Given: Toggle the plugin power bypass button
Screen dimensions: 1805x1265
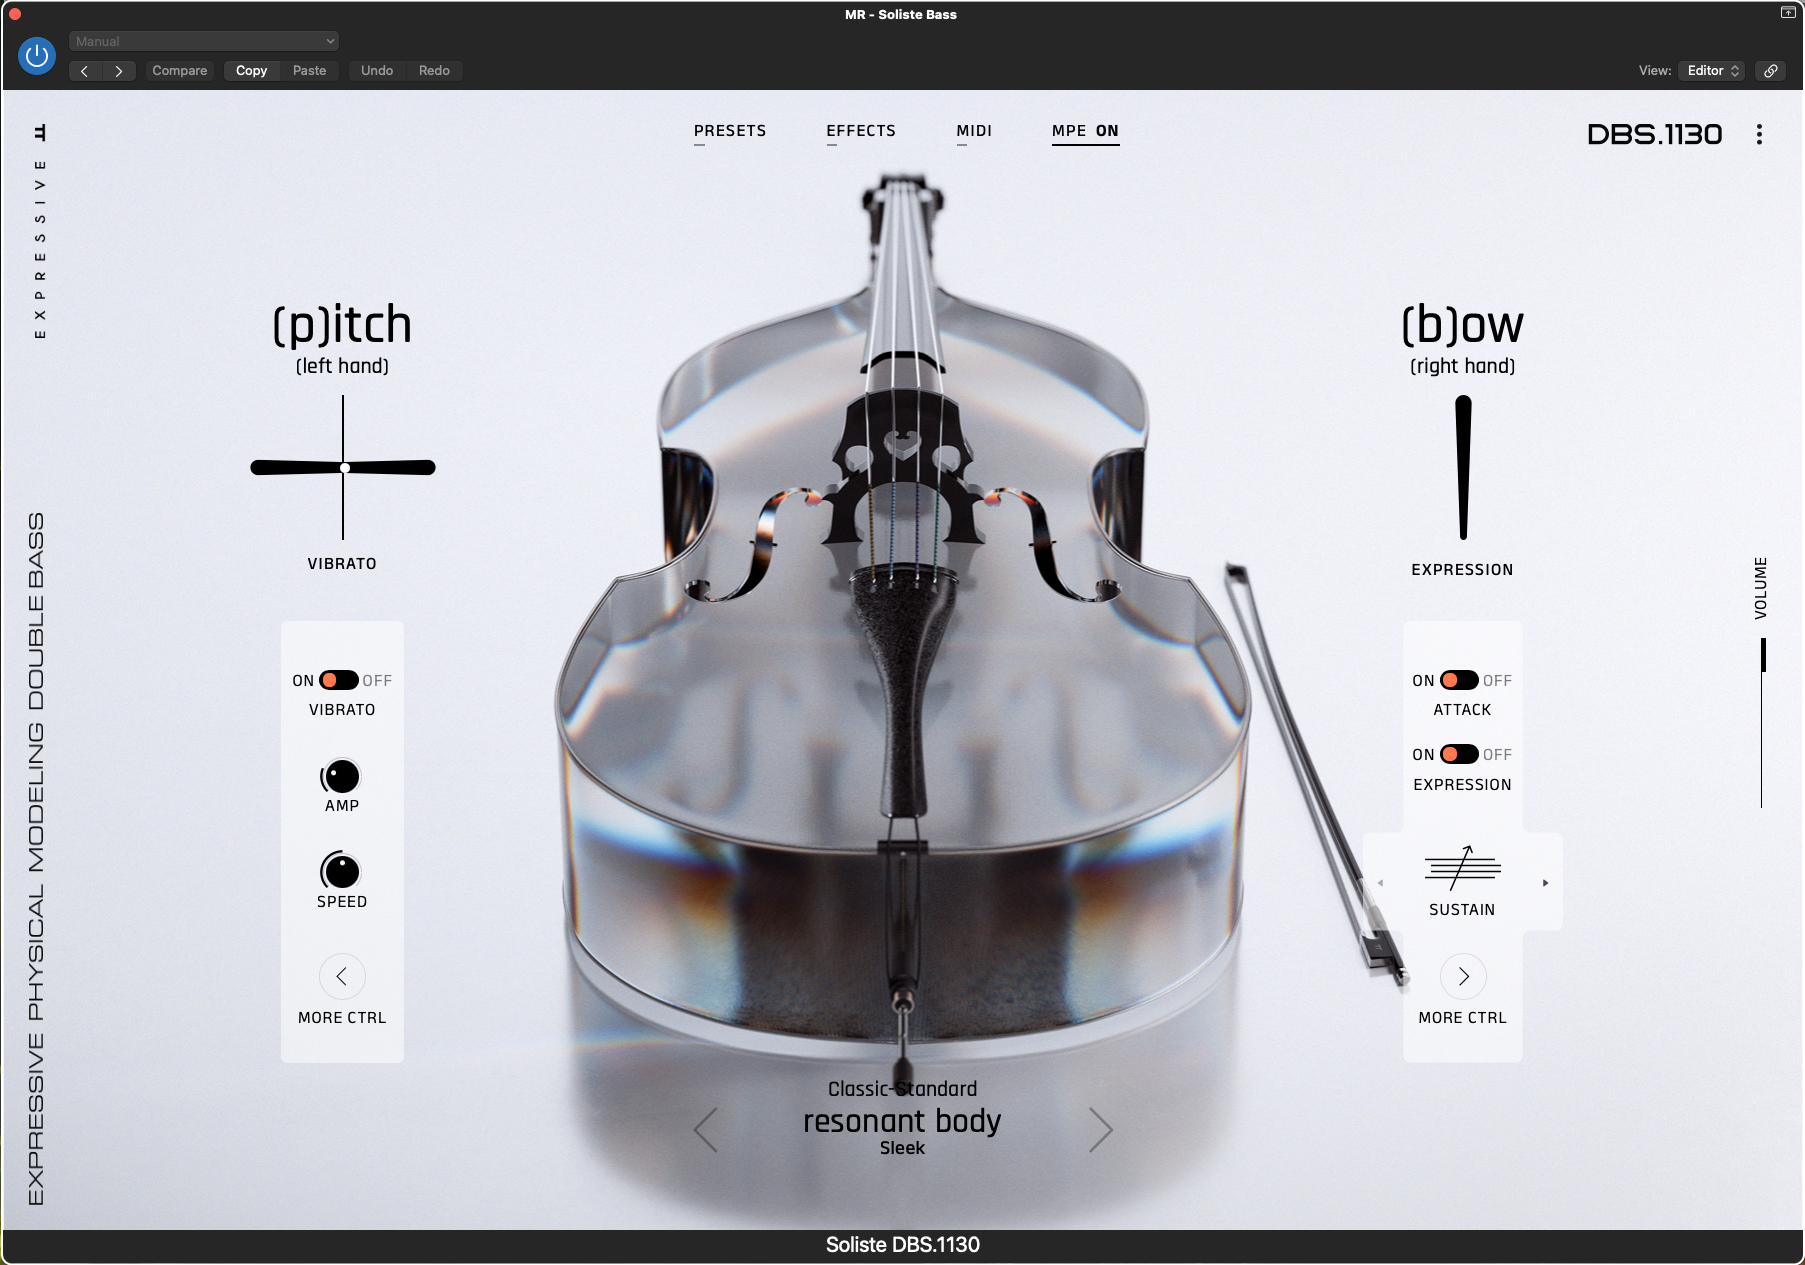Looking at the screenshot, I should 37,56.
